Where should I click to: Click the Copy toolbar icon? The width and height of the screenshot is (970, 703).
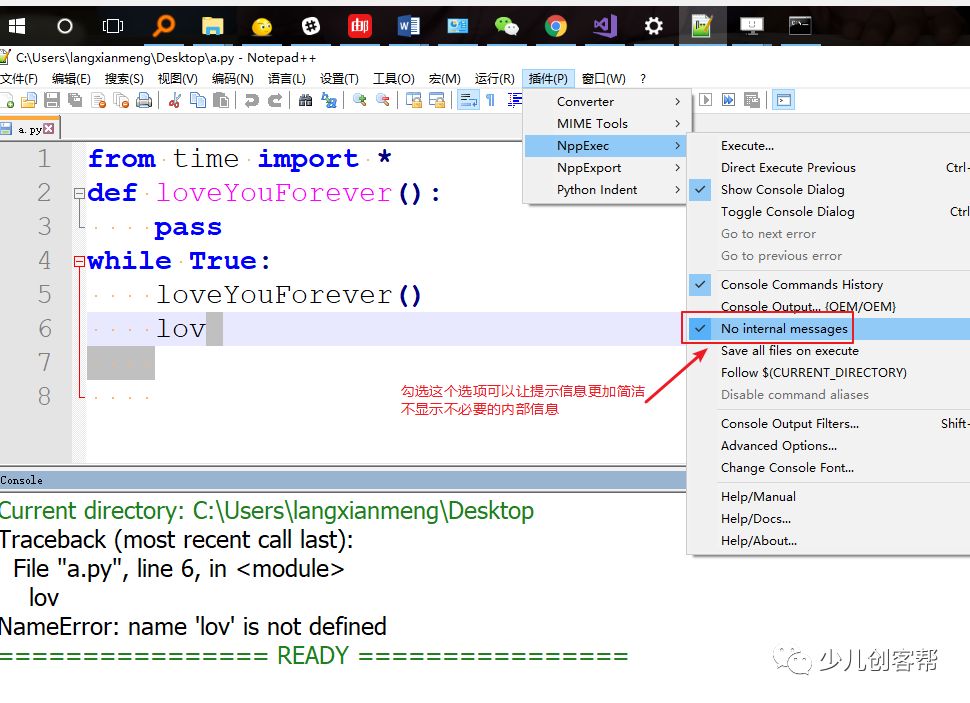[198, 100]
